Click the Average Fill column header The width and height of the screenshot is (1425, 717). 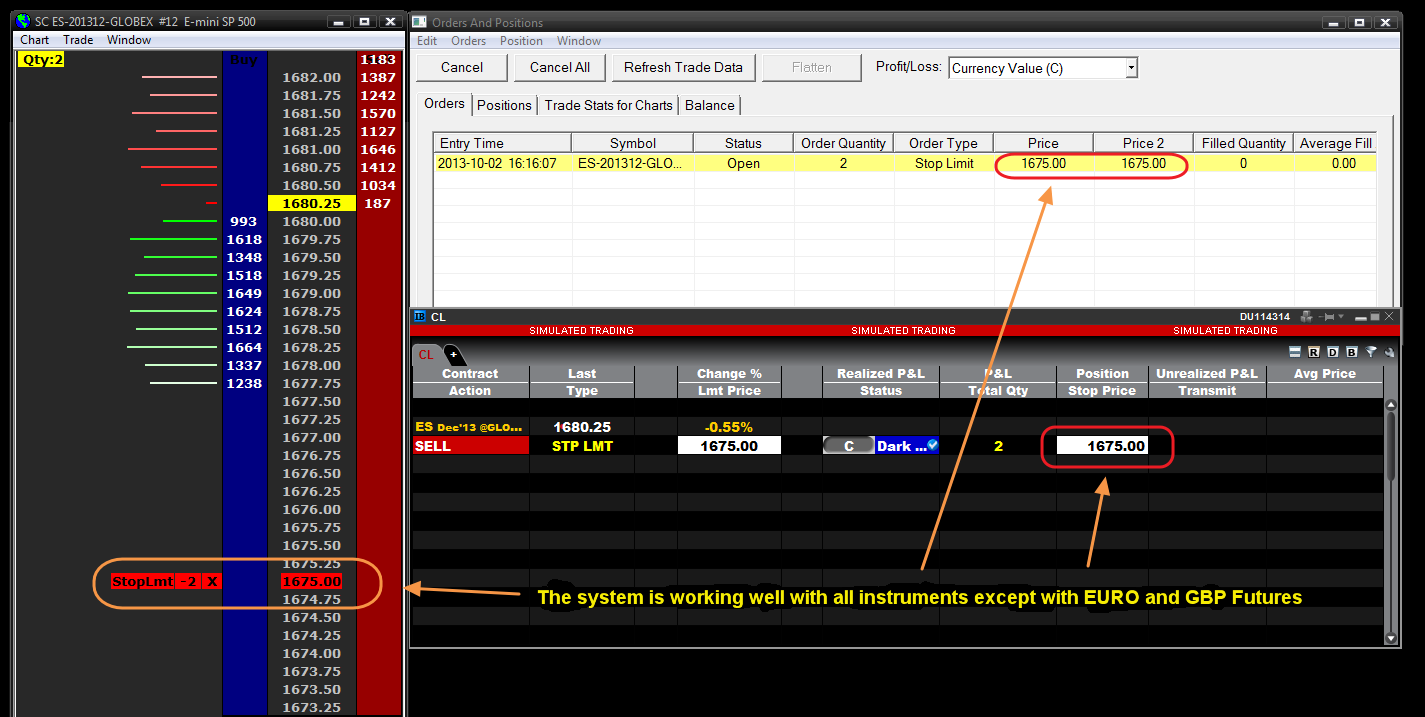coord(1335,143)
